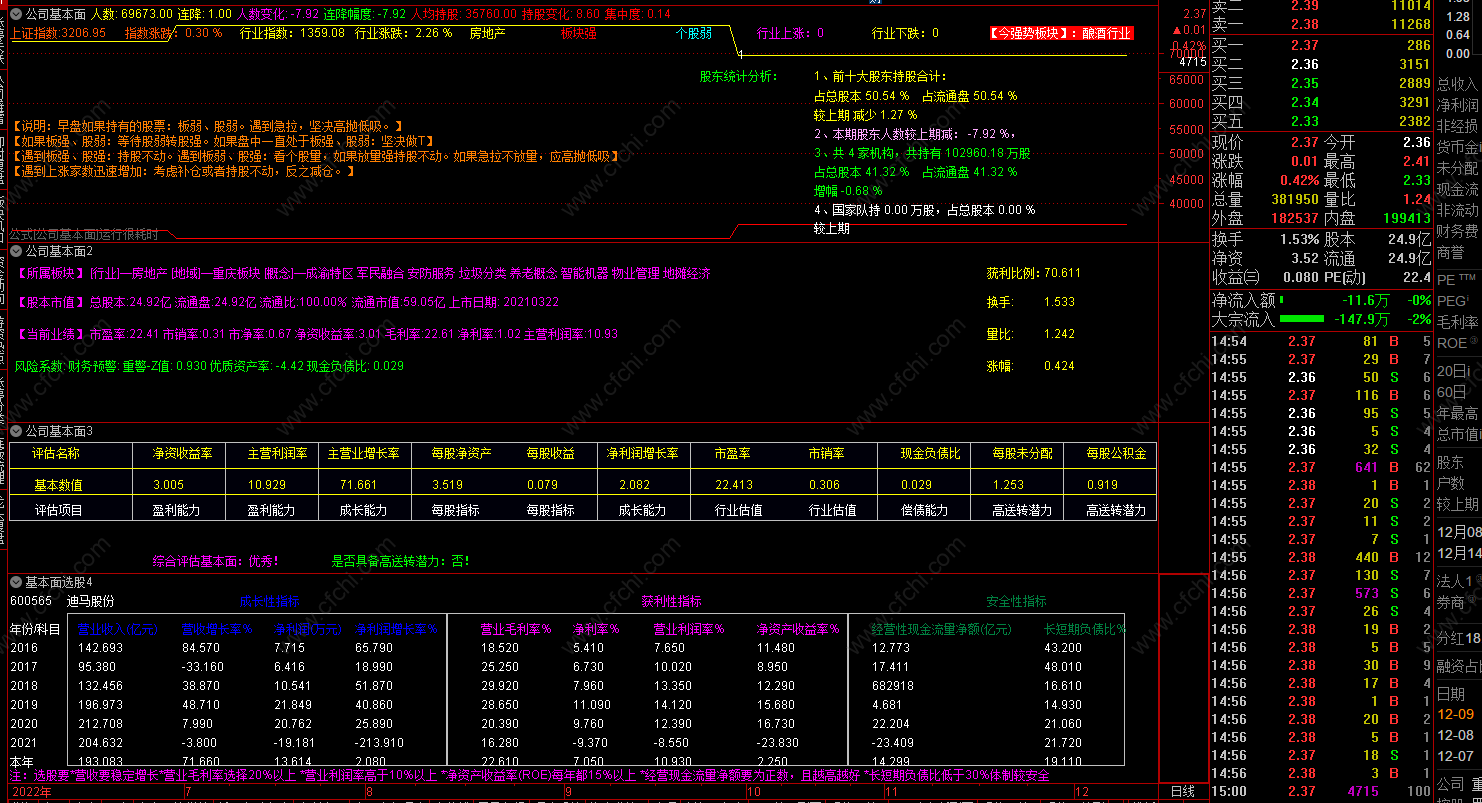Click the 每股公积金 value 0.919
This screenshot has width=1482, height=803.
(1102, 485)
